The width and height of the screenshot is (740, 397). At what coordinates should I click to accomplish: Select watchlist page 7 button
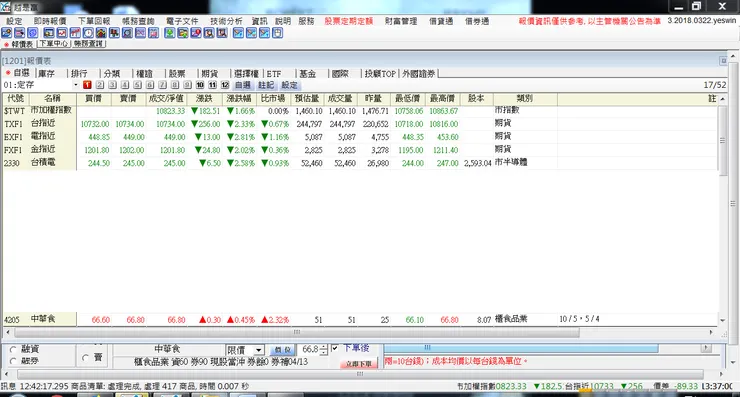pos(162,85)
